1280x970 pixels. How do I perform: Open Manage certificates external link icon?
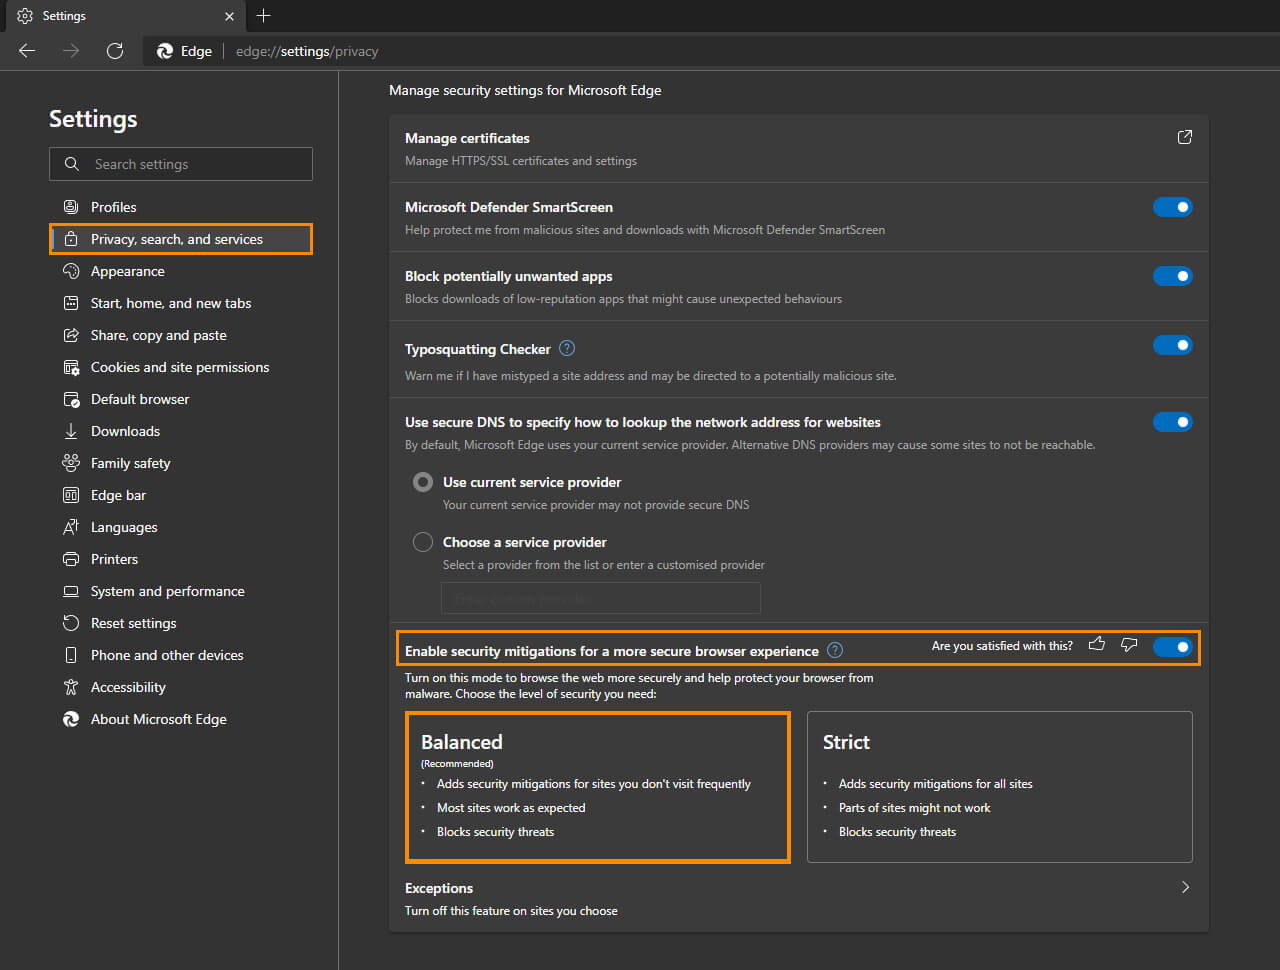point(1185,137)
